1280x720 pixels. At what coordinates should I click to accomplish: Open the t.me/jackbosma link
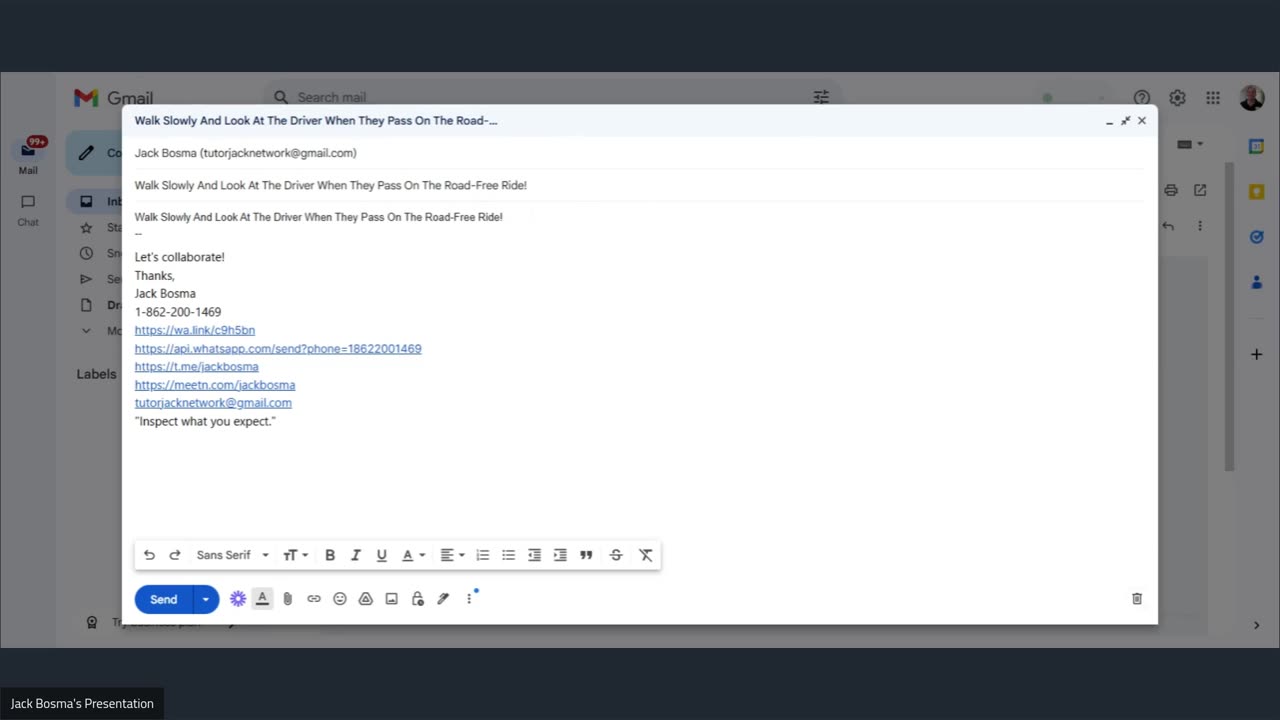[197, 367]
